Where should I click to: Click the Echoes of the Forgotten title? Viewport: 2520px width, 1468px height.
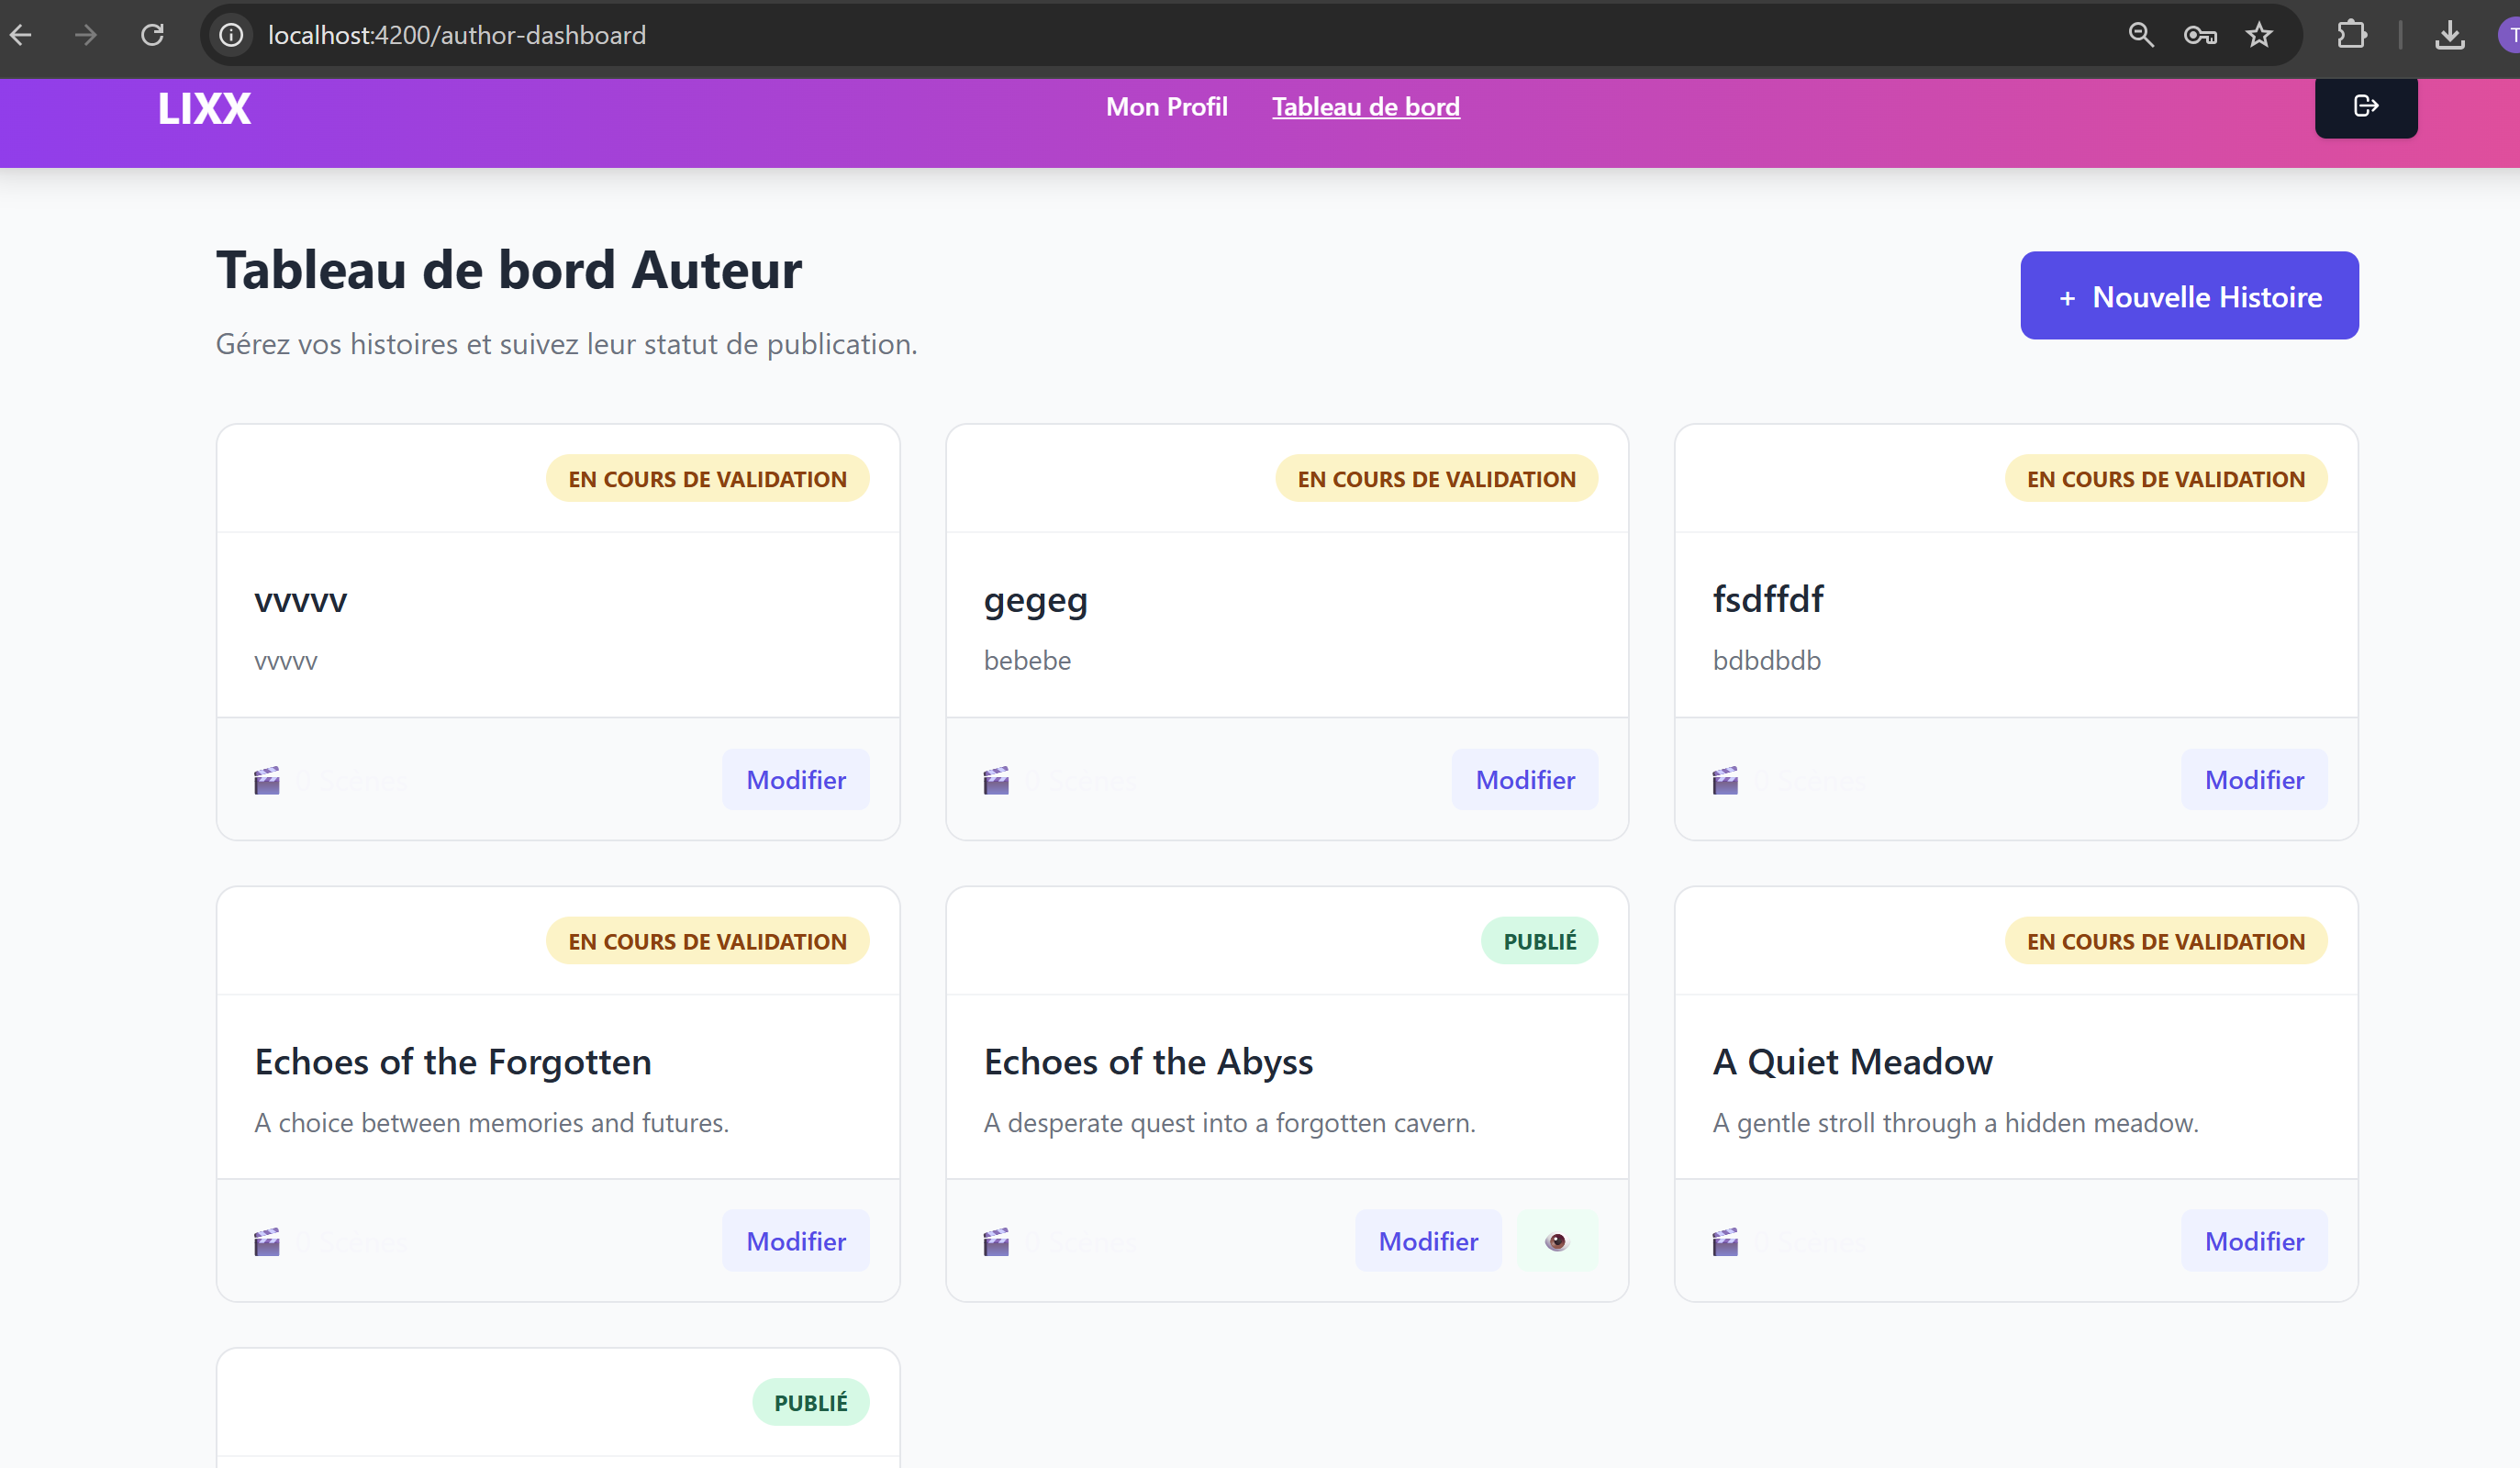[453, 1062]
